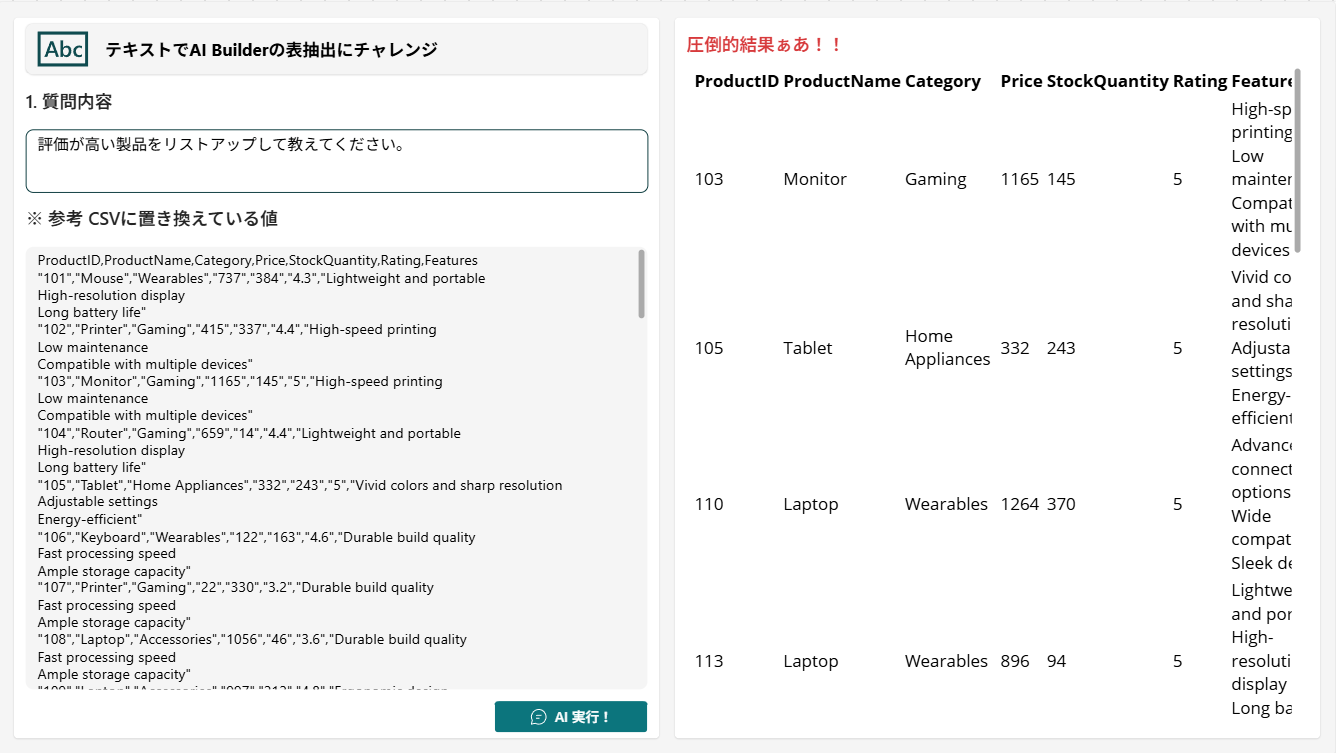Click the Category column header
This screenshot has width=1336, height=753.
pos(943,81)
